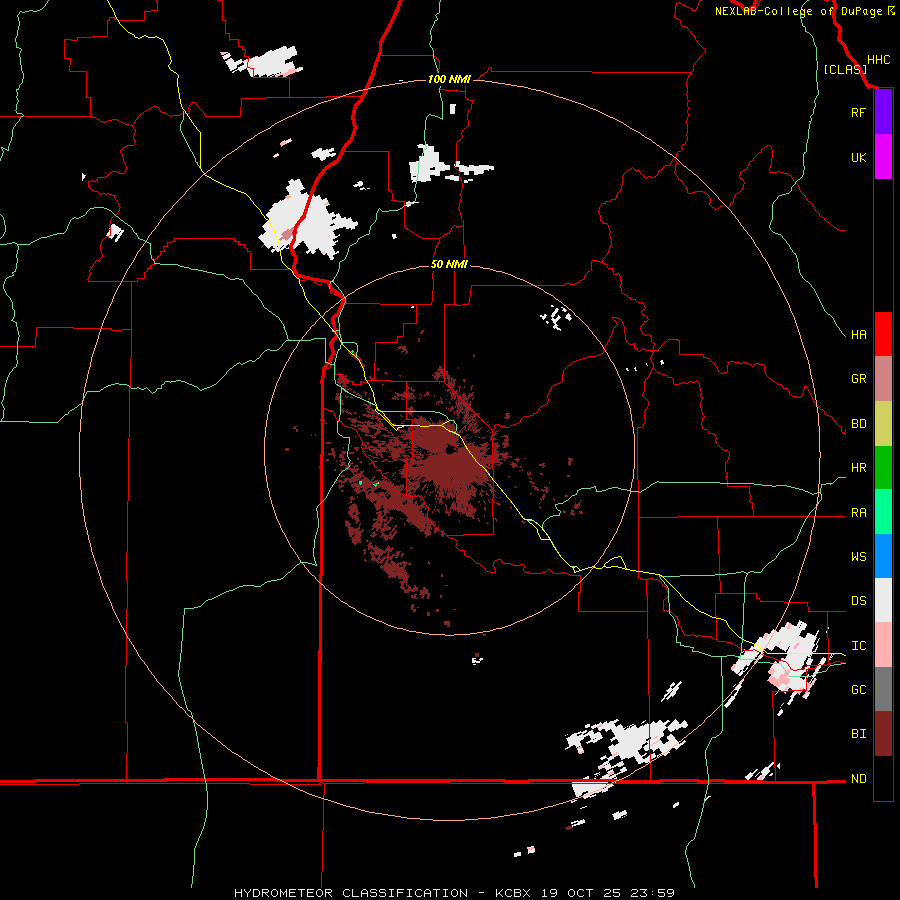Click the "BI" legend label
This screenshot has height=900, width=900.
(x=858, y=734)
